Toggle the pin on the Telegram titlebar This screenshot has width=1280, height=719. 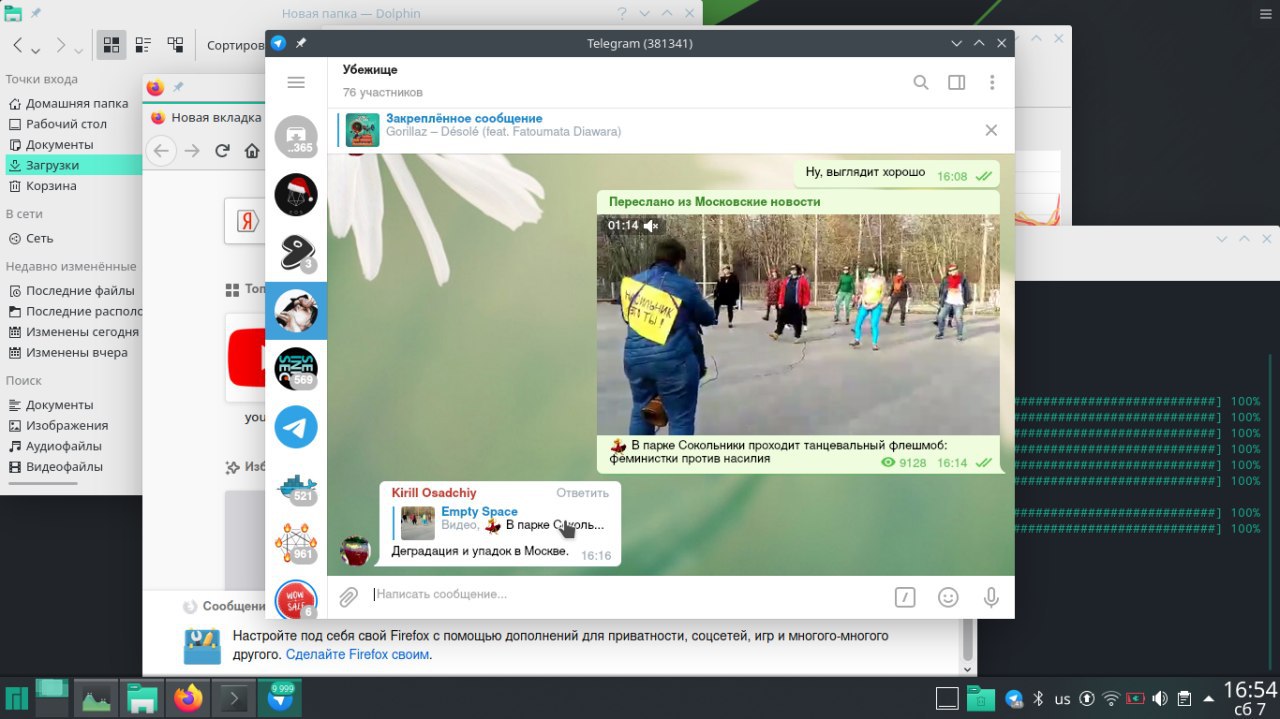[301, 43]
